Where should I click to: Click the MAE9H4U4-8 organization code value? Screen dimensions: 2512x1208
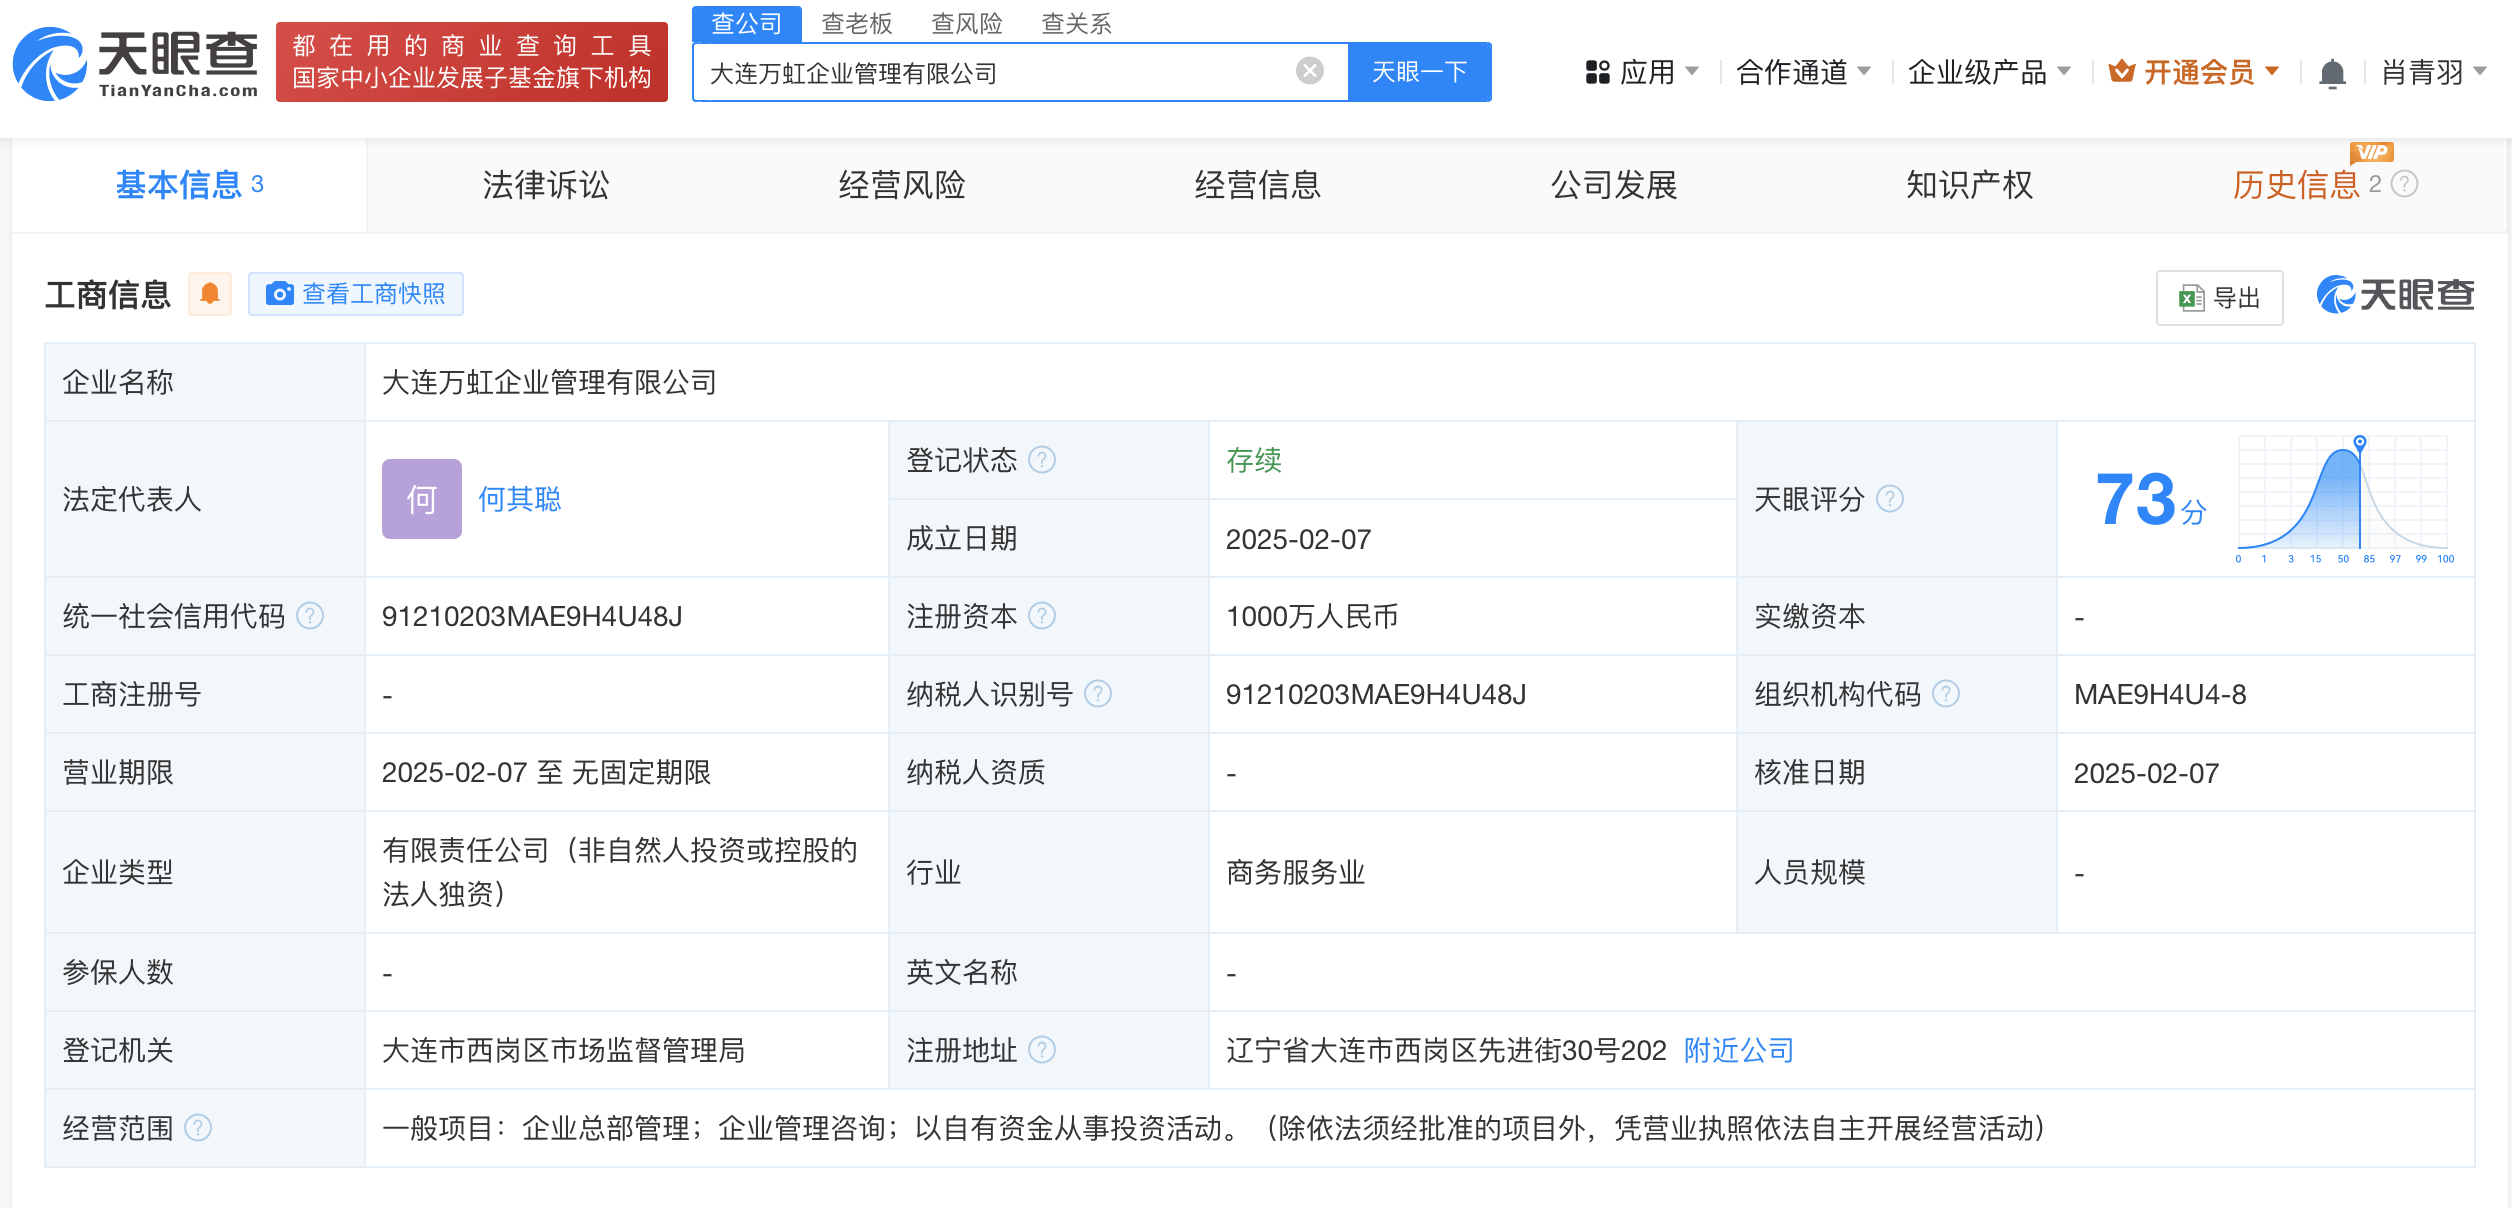pyautogui.click(x=2160, y=694)
